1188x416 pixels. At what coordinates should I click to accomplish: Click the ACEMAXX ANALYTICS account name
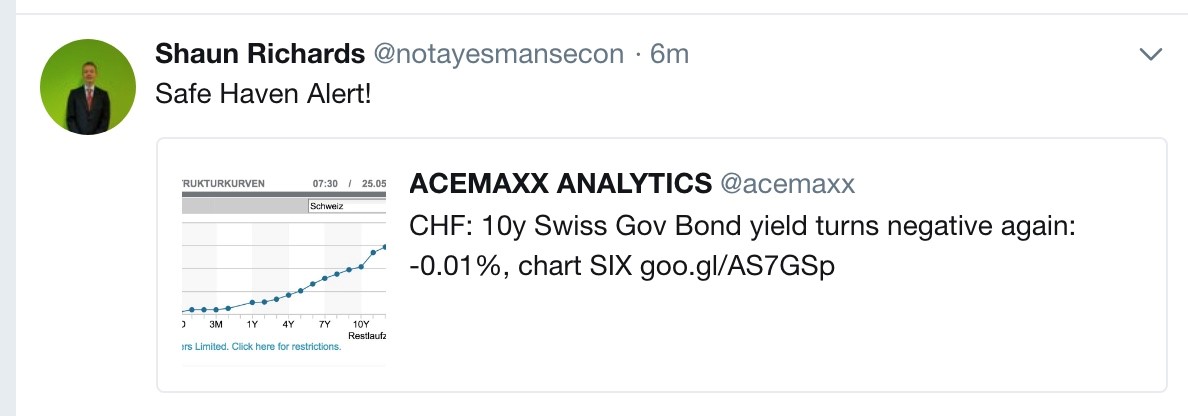coord(560,184)
